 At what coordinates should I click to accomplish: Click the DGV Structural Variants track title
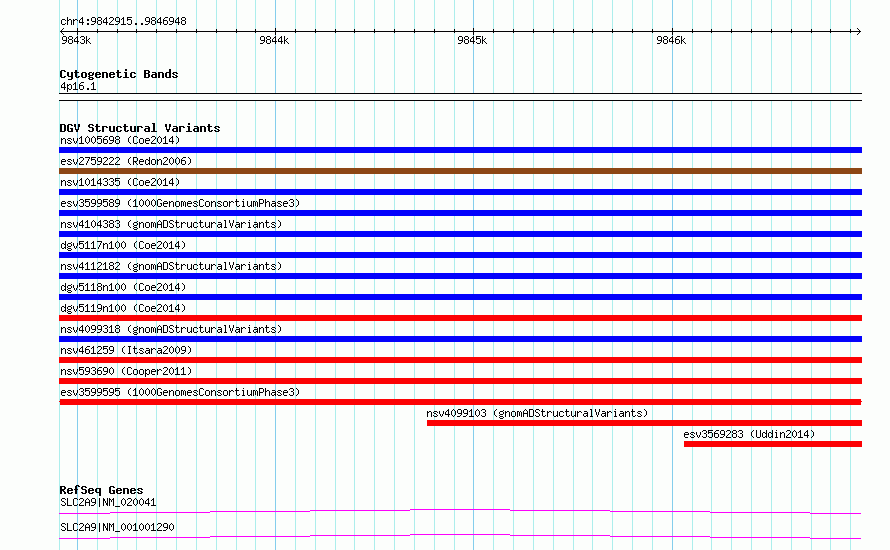click(140, 128)
